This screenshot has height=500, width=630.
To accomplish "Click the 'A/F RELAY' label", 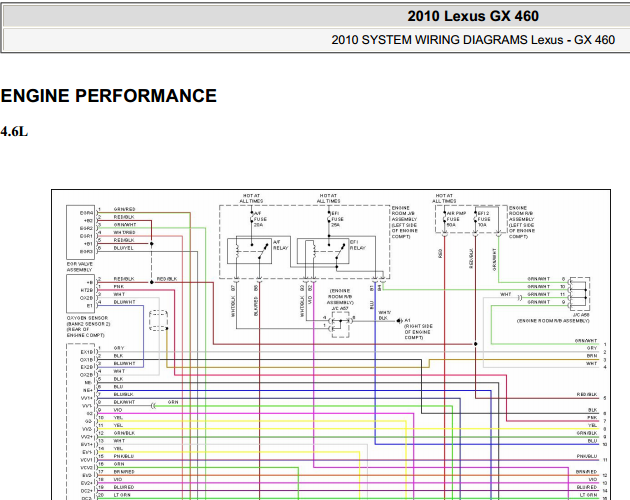I will pyautogui.click(x=280, y=245).
